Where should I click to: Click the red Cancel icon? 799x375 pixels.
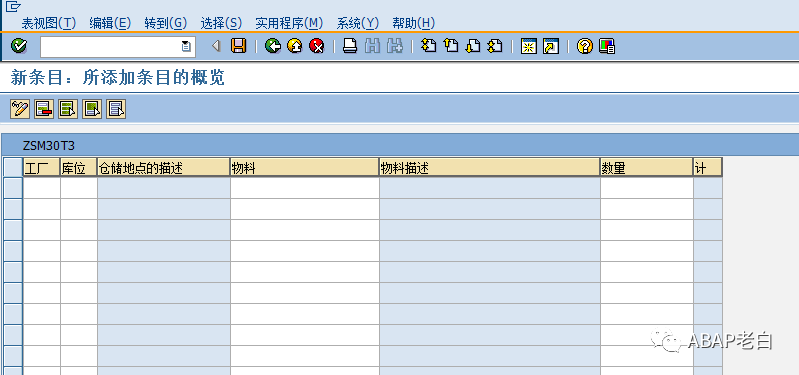tap(317, 46)
